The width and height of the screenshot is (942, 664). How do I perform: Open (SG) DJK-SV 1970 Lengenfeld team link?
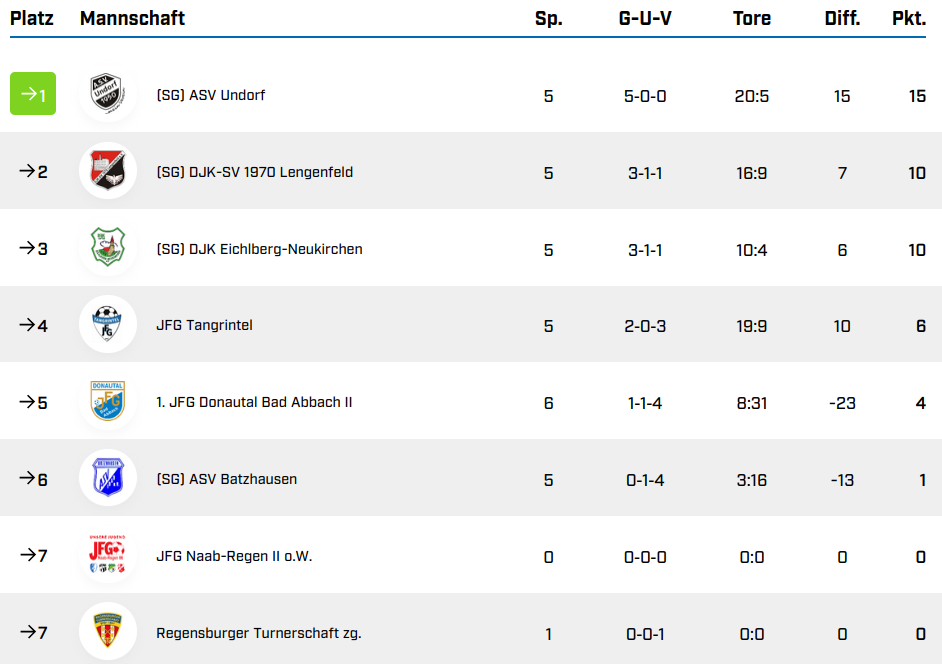tap(255, 172)
